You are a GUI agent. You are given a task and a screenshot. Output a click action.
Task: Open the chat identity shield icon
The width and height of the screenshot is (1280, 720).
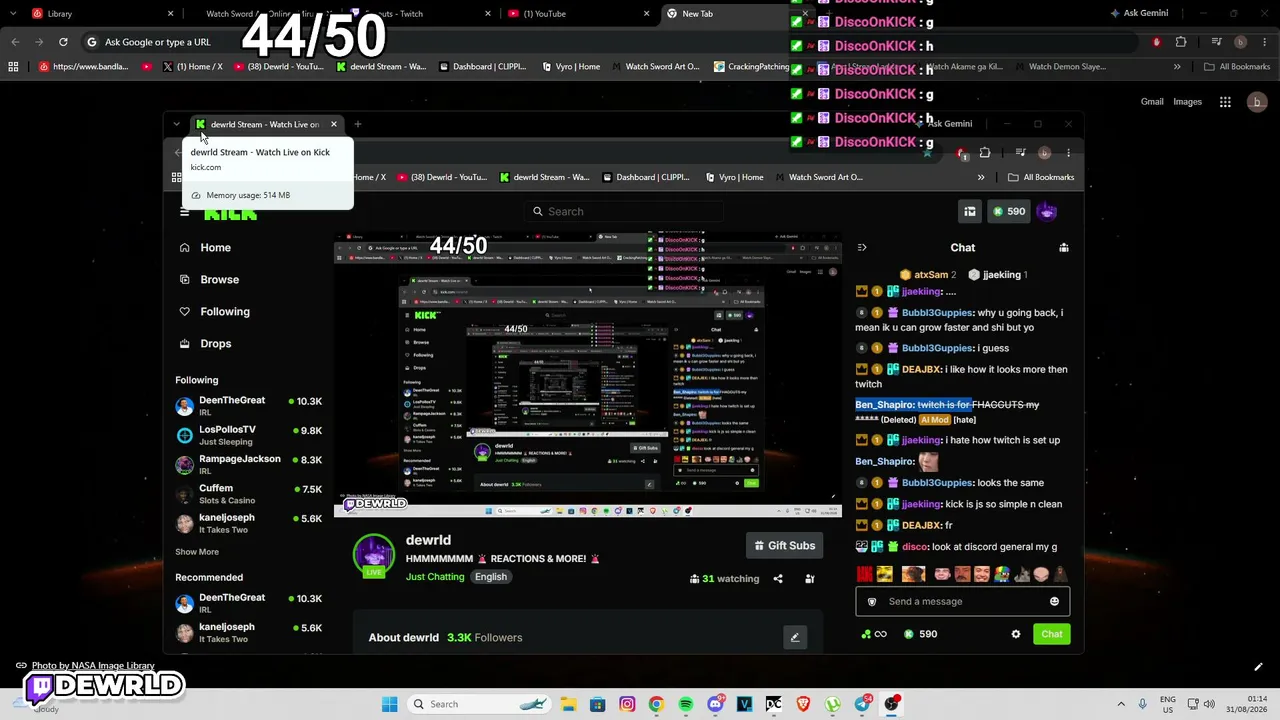[x=872, y=602]
